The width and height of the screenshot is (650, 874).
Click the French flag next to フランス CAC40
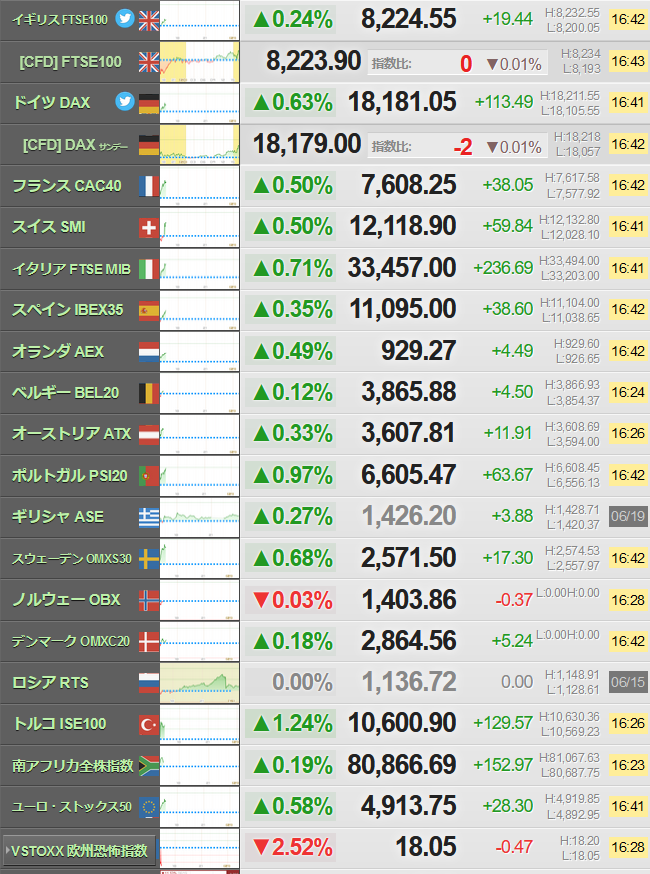149,186
